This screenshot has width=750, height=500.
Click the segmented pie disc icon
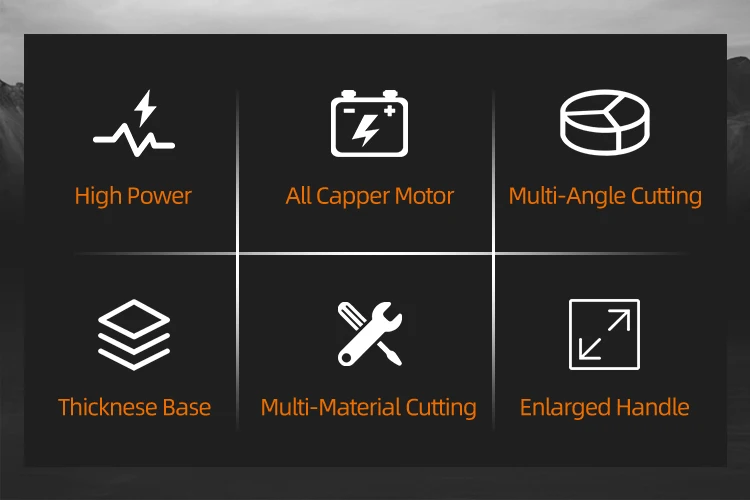pos(605,122)
